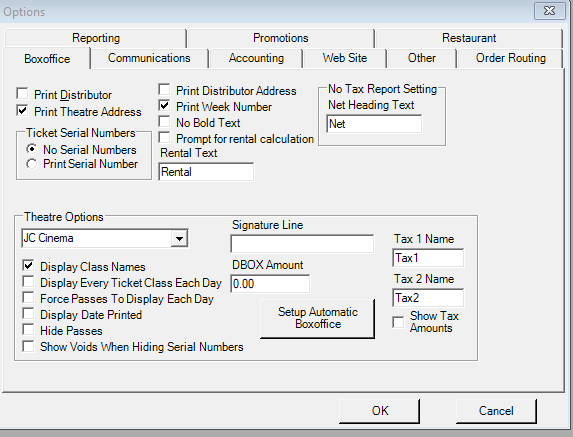
Task: Click the Signature Line text field
Action: tap(302, 243)
